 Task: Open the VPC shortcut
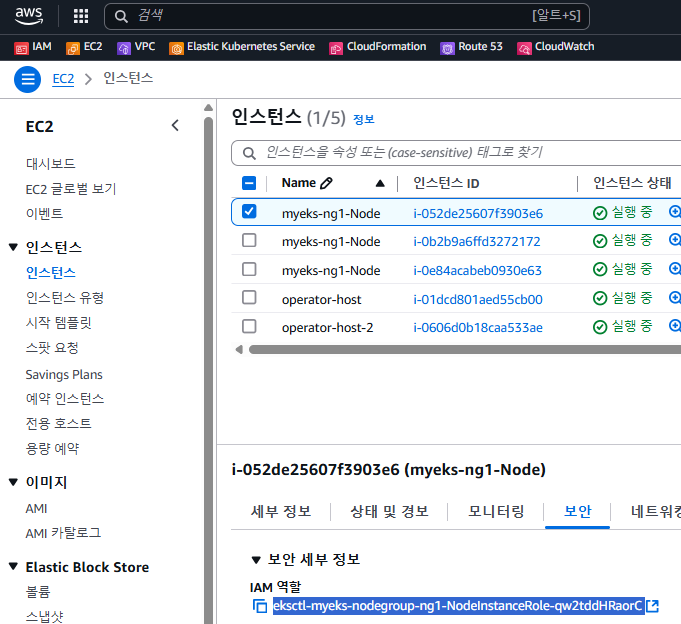pos(136,47)
